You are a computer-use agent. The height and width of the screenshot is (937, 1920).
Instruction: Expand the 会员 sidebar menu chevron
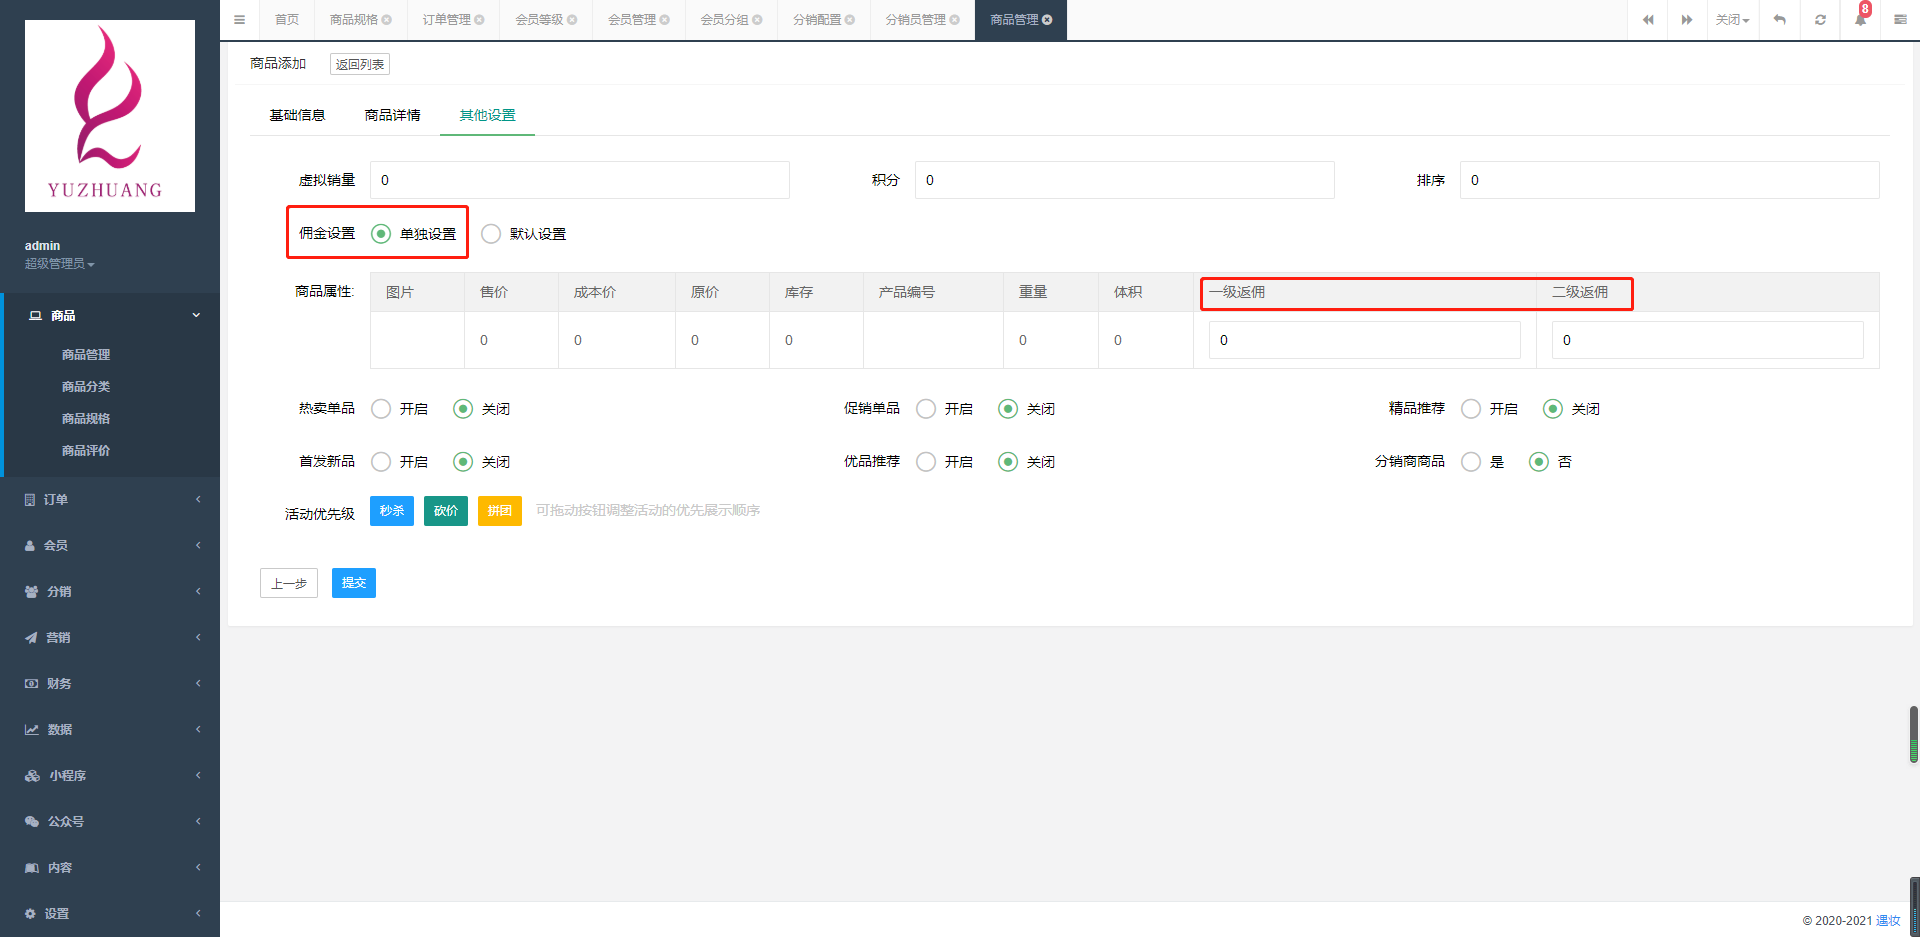[x=198, y=545]
